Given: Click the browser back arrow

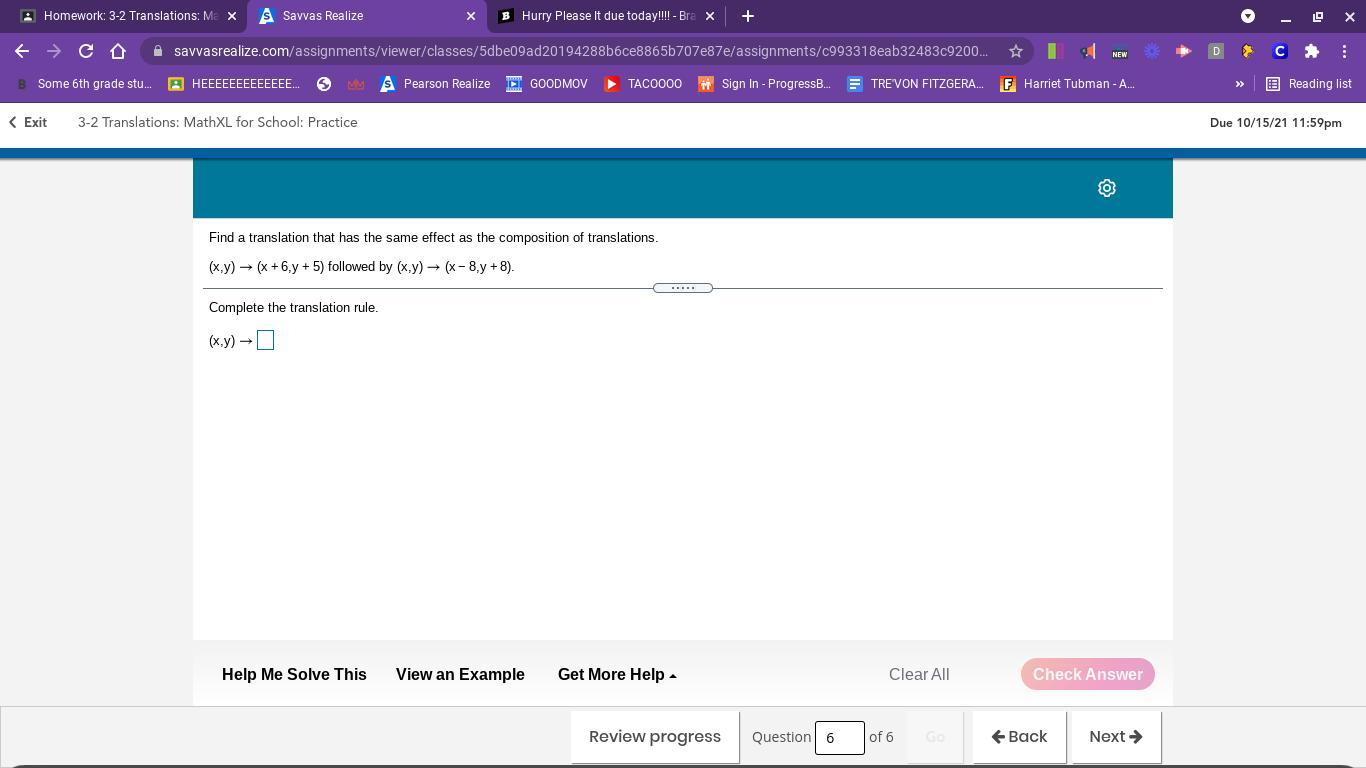Looking at the screenshot, I should (22, 51).
